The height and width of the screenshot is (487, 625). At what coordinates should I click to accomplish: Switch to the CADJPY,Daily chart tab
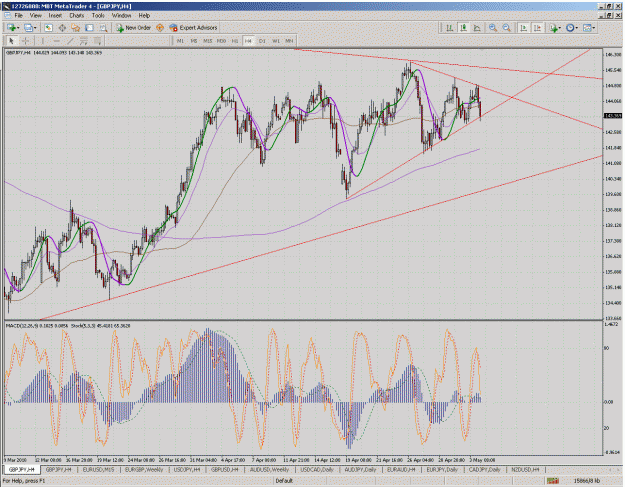pyautogui.click(x=484, y=470)
